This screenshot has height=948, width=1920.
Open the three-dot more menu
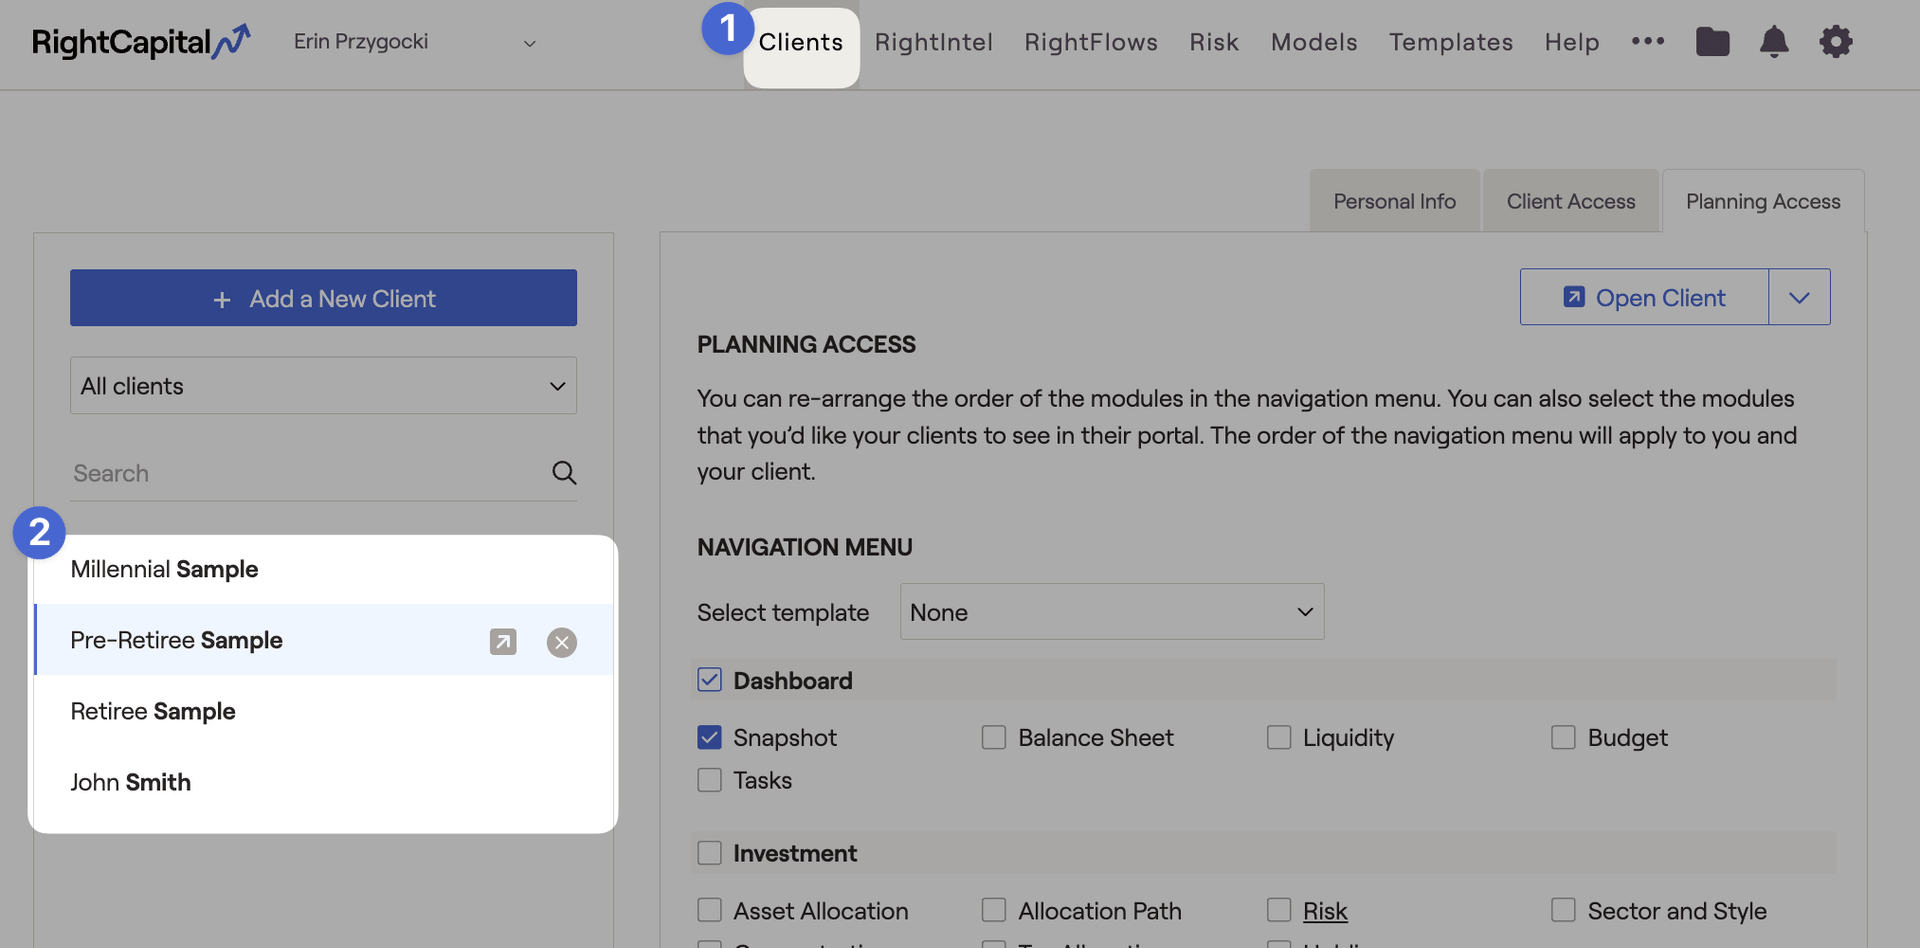click(x=1648, y=41)
